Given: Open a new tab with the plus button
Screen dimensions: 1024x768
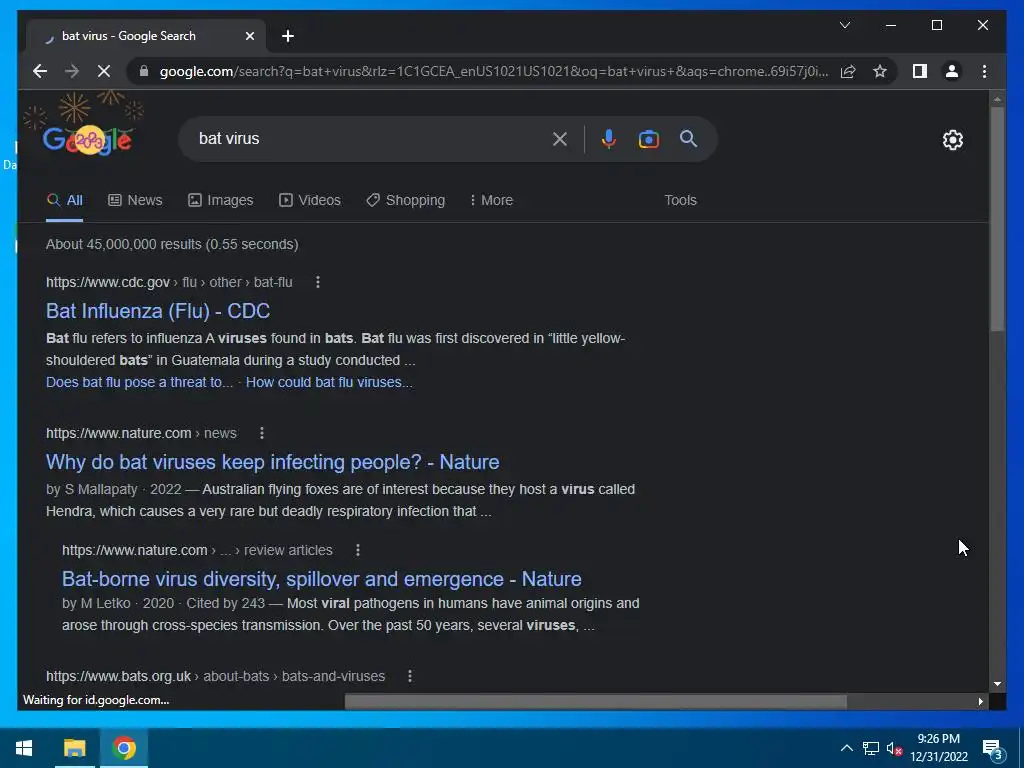Looking at the screenshot, I should (288, 36).
